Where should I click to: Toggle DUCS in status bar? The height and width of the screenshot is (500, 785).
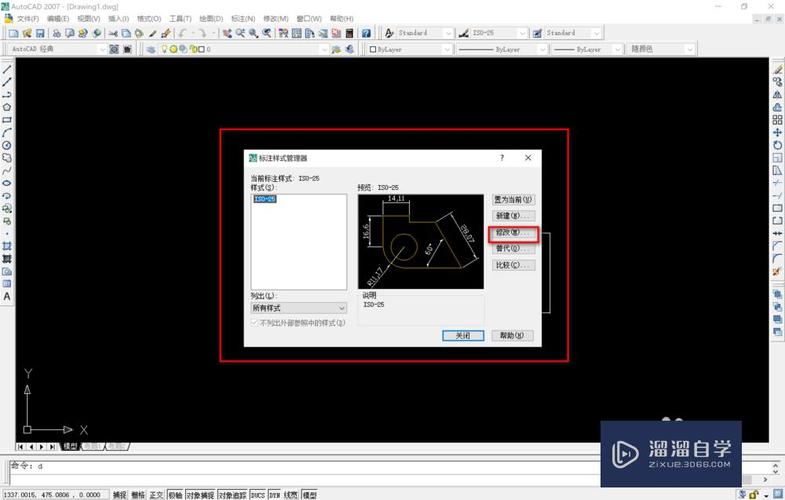[258, 494]
